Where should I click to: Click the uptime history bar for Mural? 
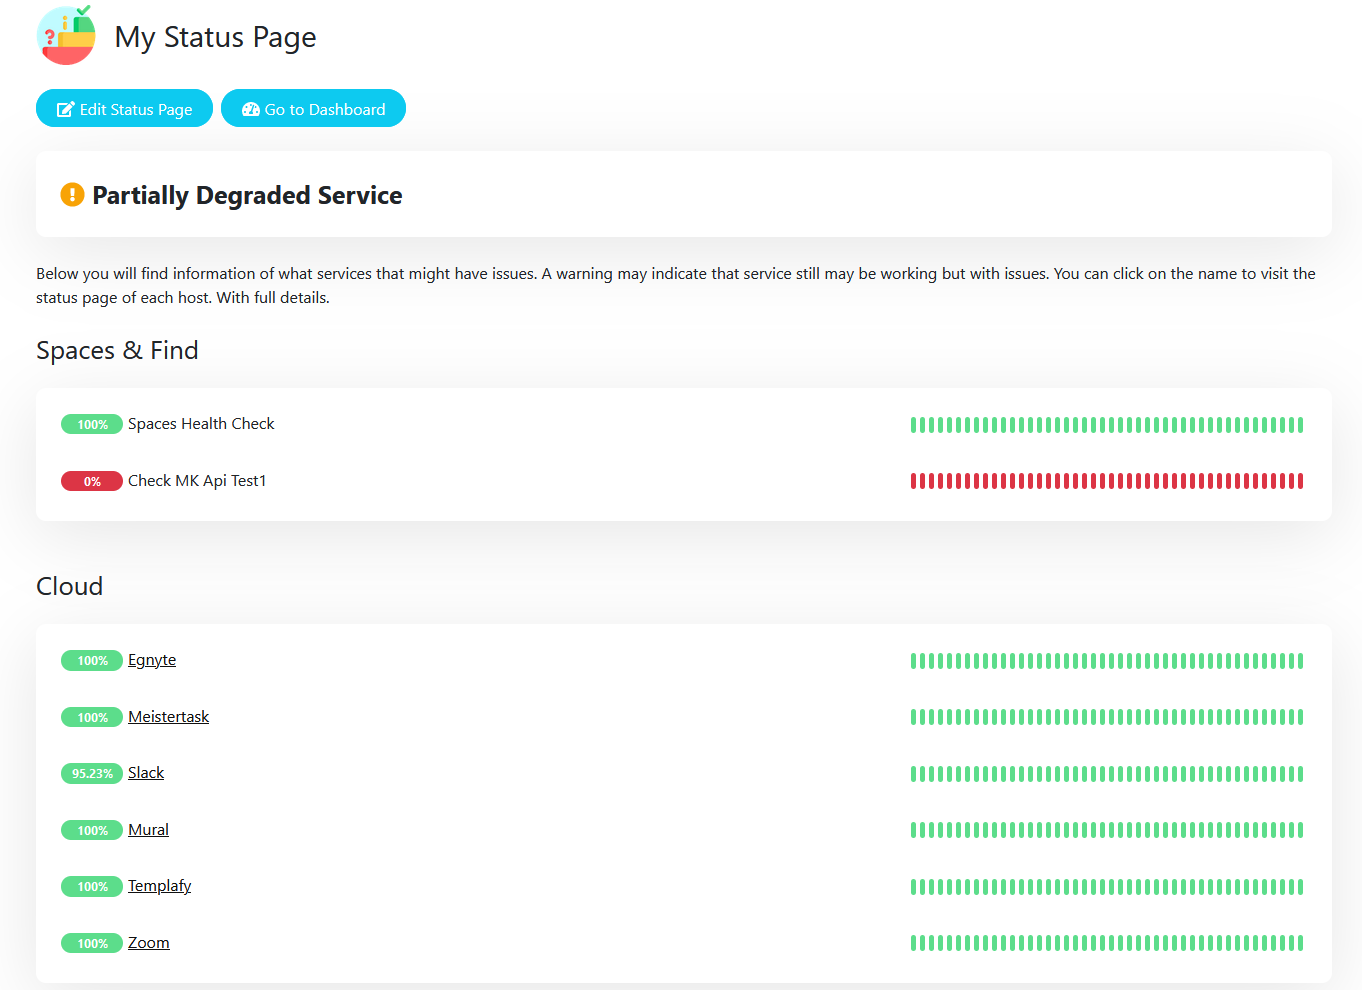[1107, 830]
